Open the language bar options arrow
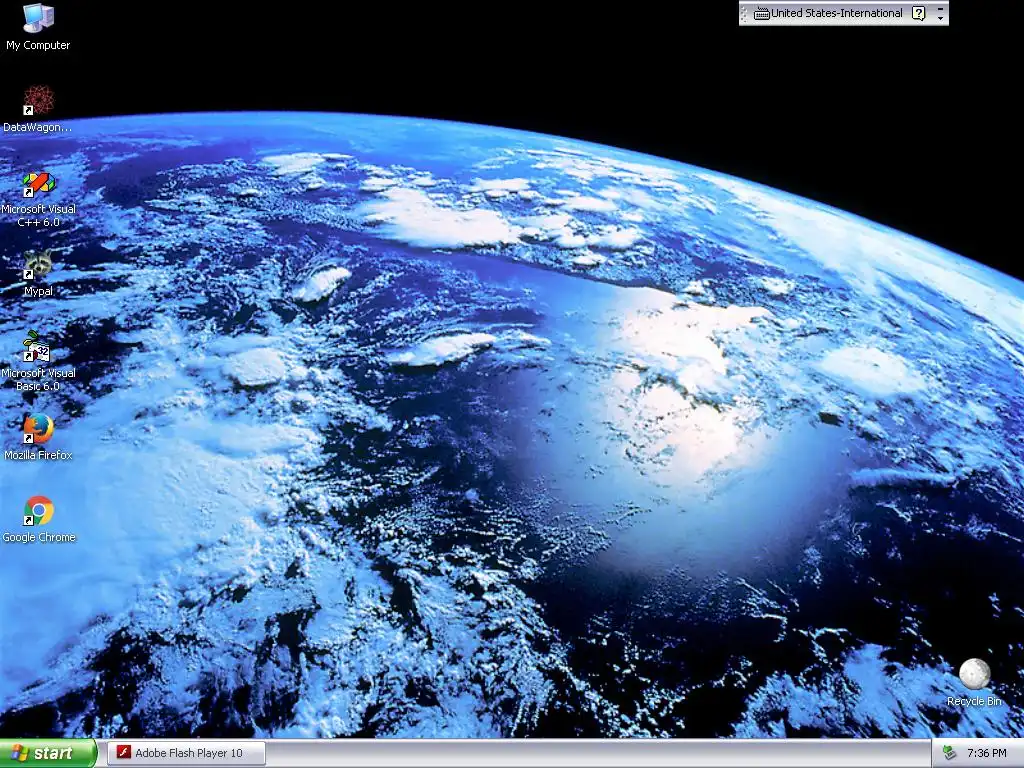The image size is (1024, 768). [x=940, y=18]
